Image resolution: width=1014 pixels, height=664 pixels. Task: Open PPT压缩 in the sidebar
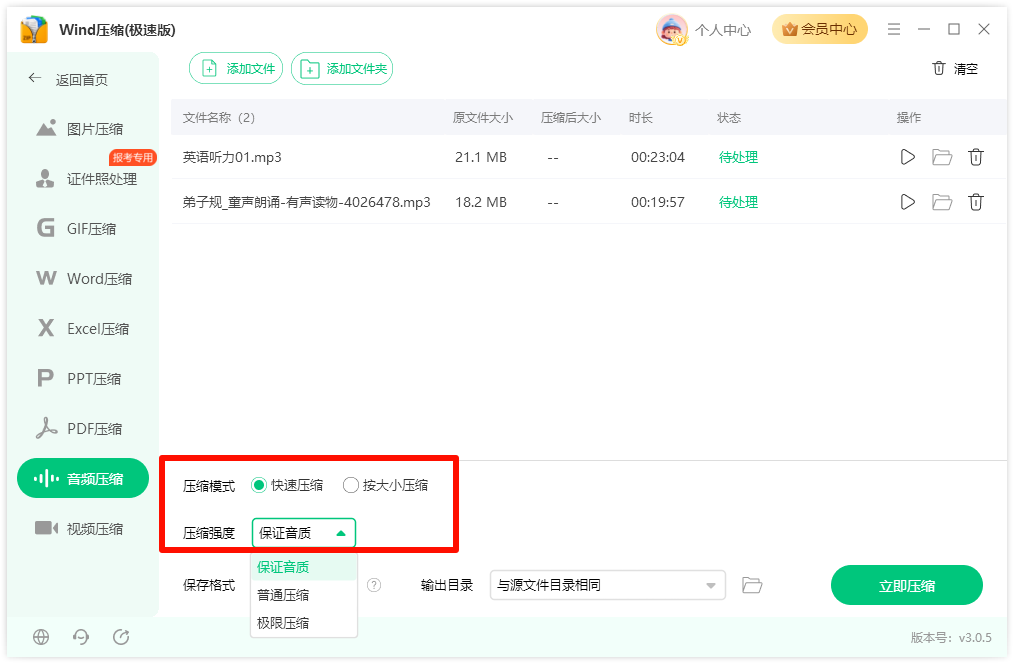pyautogui.click(x=83, y=378)
